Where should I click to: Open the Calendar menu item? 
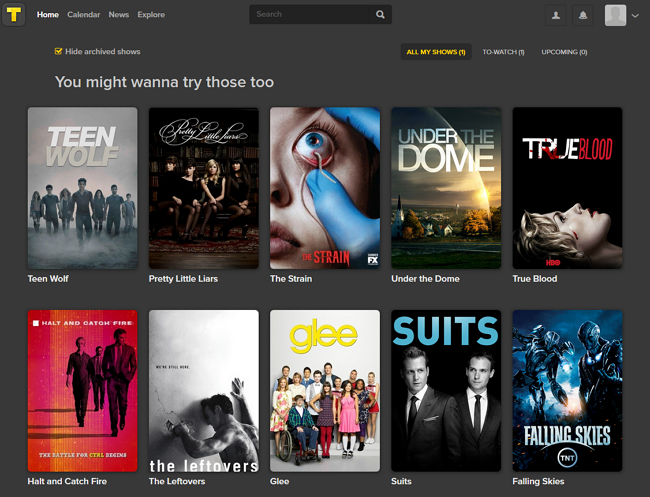(84, 15)
